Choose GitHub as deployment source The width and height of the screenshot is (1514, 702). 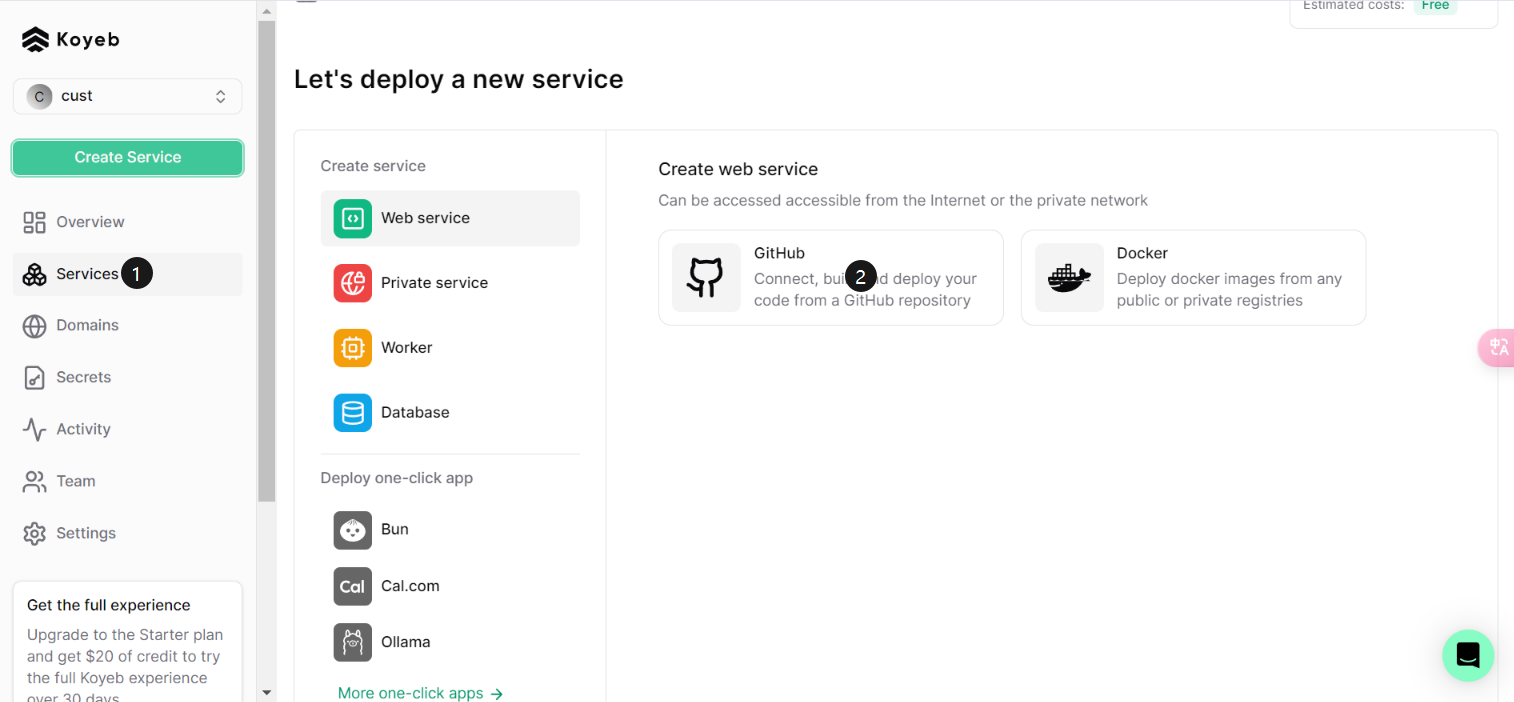[x=830, y=278]
